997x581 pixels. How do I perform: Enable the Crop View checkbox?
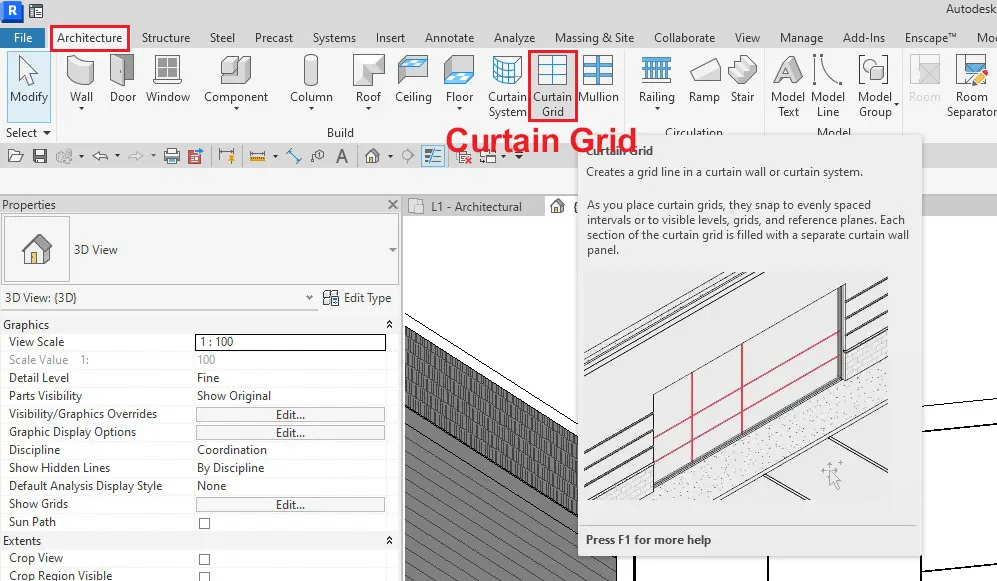pyautogui.click(x=204, y=559)
